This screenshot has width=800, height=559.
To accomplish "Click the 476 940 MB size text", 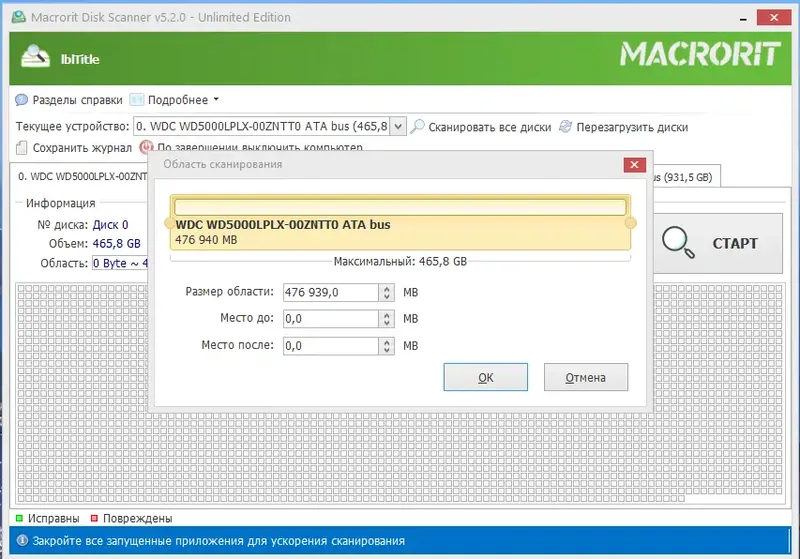I will tap(206, 240).
